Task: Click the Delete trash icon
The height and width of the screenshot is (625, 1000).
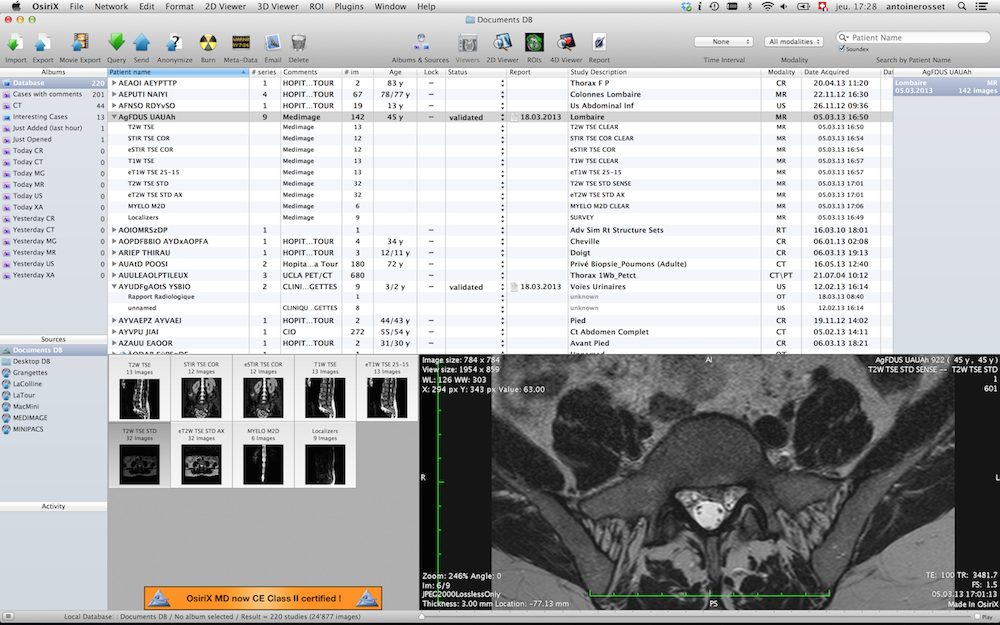Action: coord(298,43)
